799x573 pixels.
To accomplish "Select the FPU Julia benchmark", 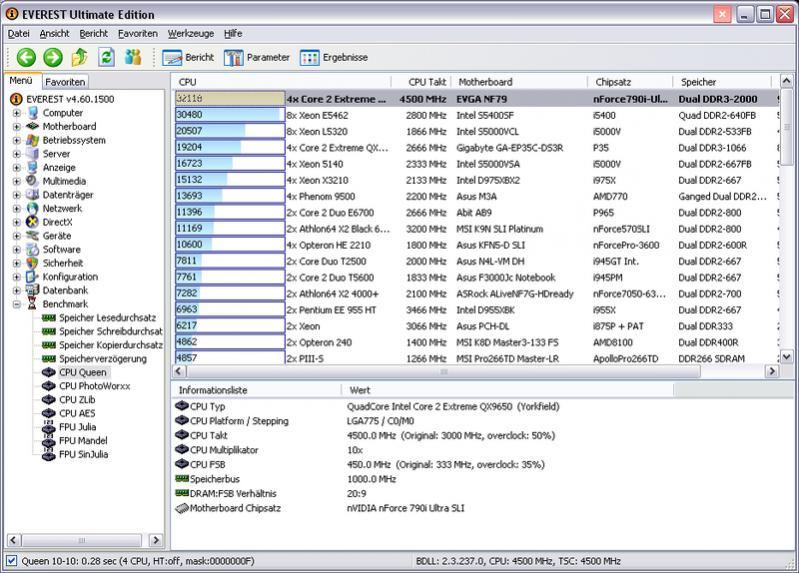I will coord(77,427).
